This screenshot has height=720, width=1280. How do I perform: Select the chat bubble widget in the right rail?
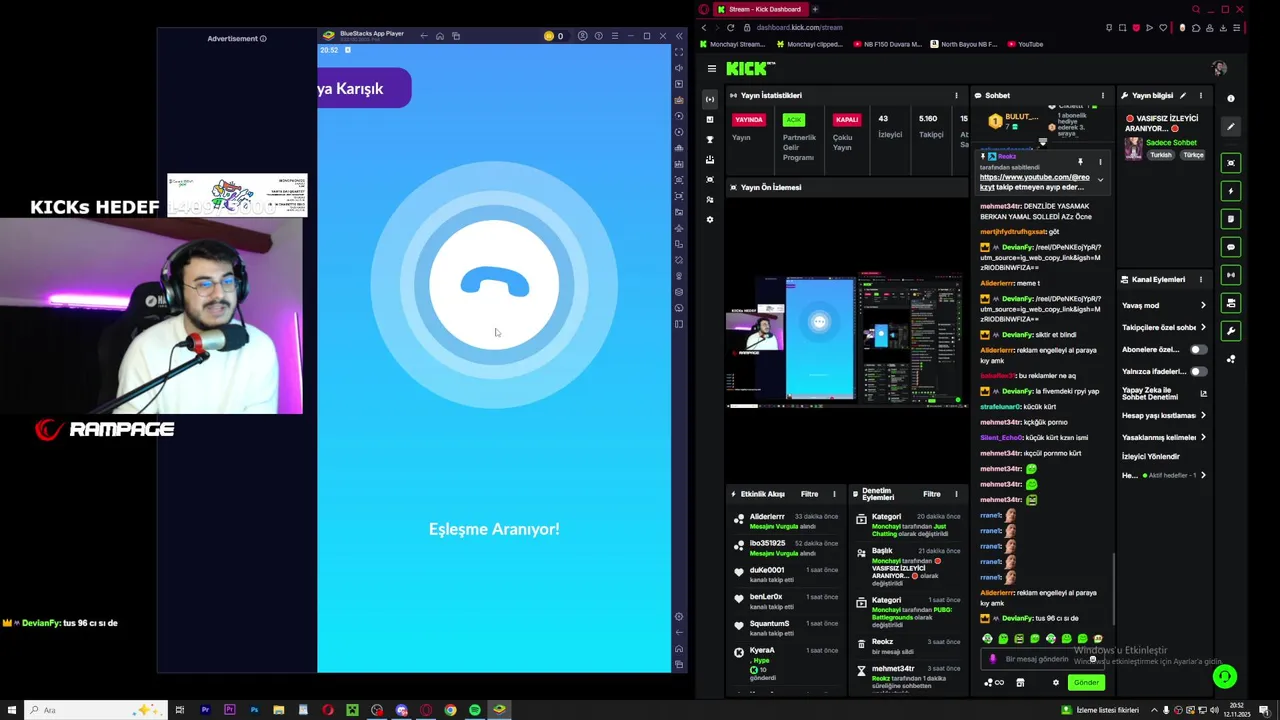(x=1231, y=247)
